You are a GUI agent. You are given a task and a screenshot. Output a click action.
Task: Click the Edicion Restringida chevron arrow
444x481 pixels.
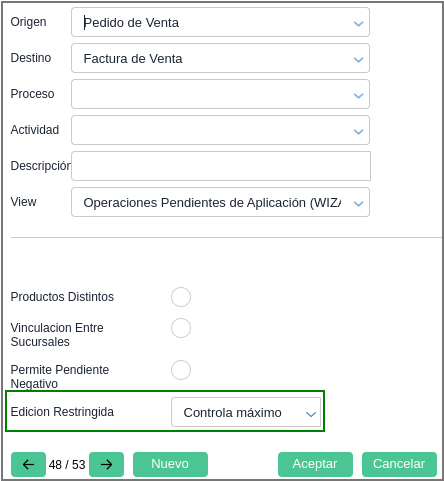(x=311, y=414)
